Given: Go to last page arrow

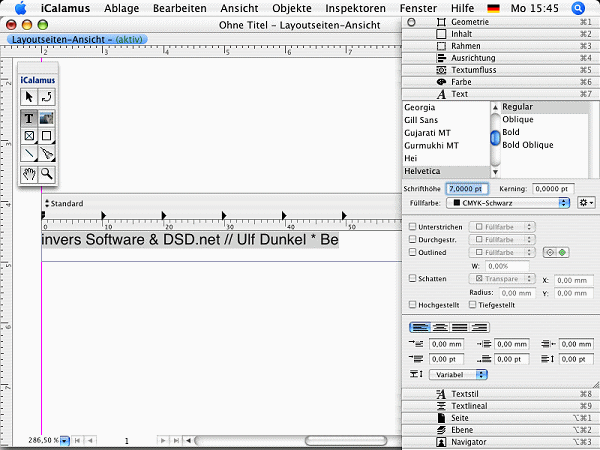Looking at the screenshot, I should [x=176, y=440].
